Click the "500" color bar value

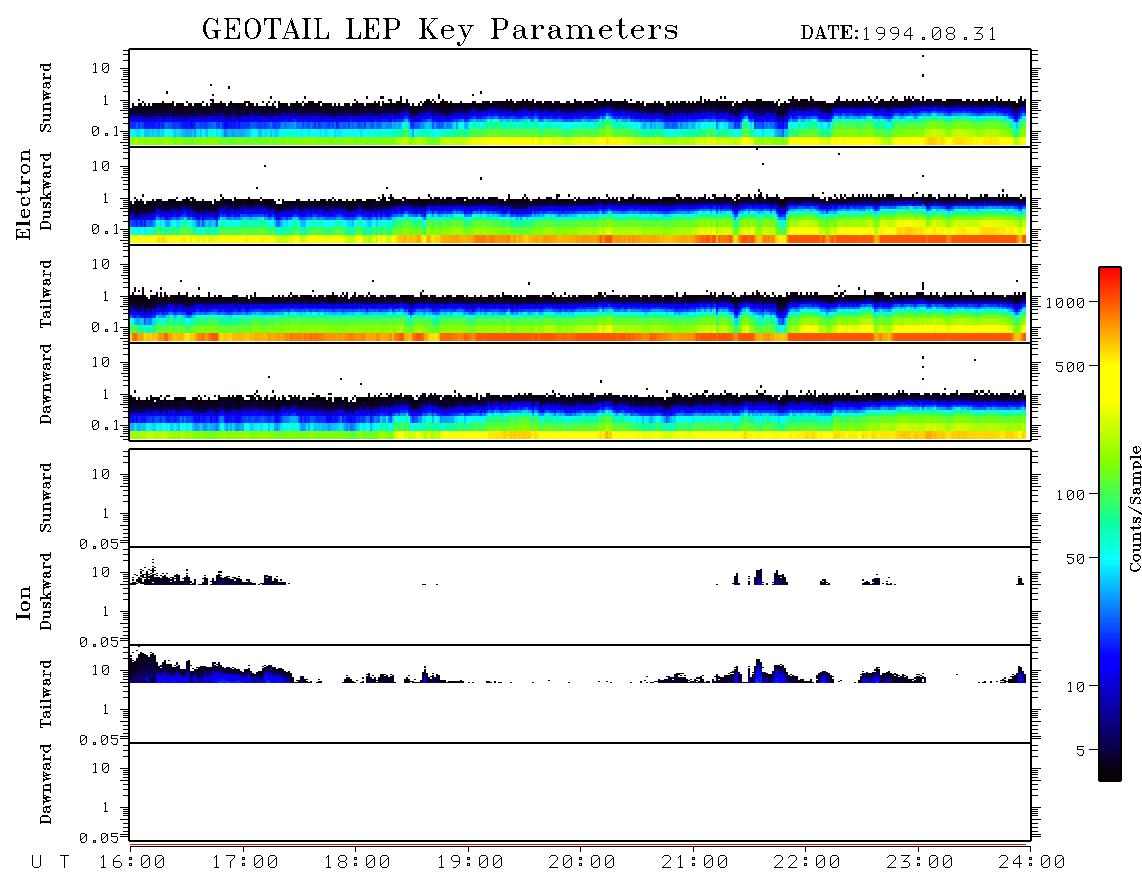1070,366
